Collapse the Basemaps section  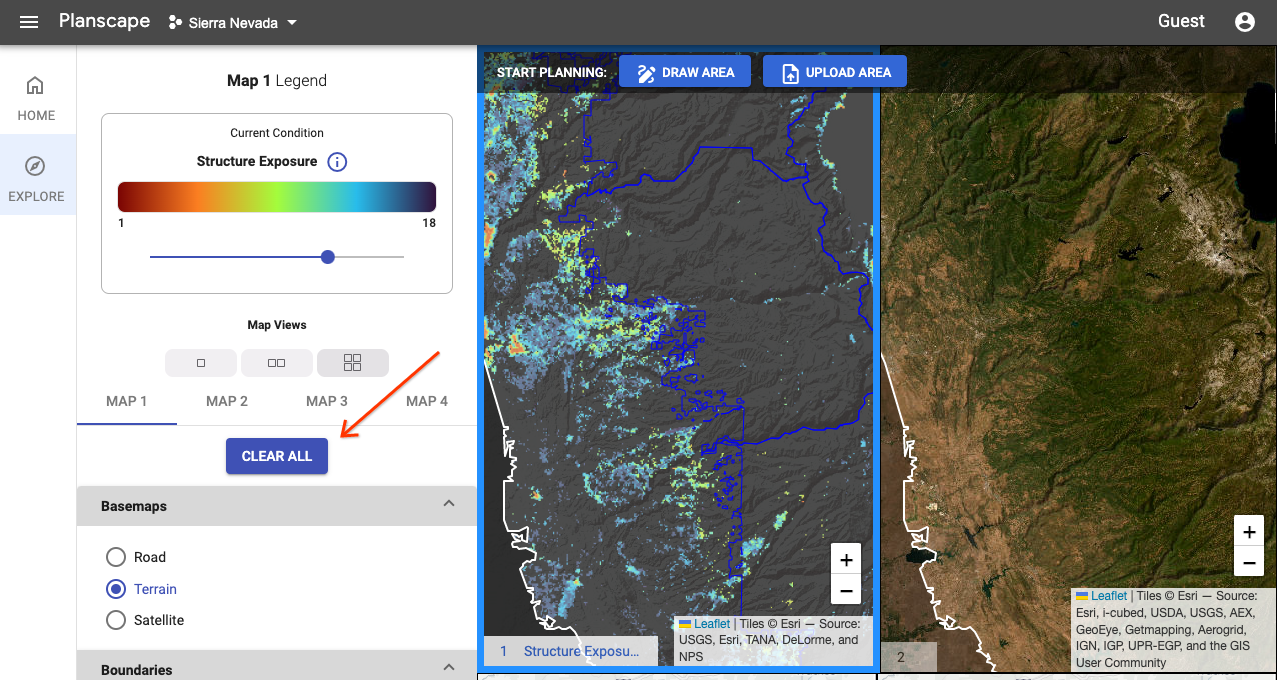coord(449,504)
